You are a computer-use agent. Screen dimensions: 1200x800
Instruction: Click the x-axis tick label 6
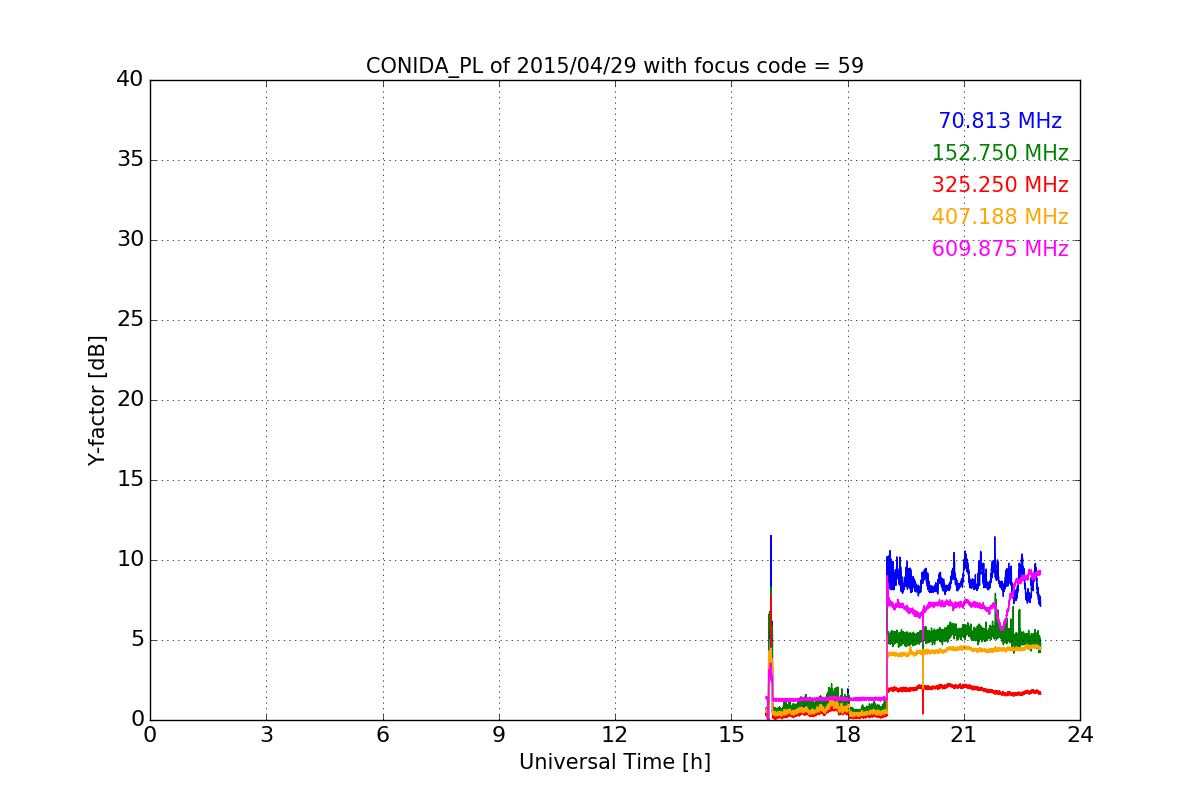[383, 735]
